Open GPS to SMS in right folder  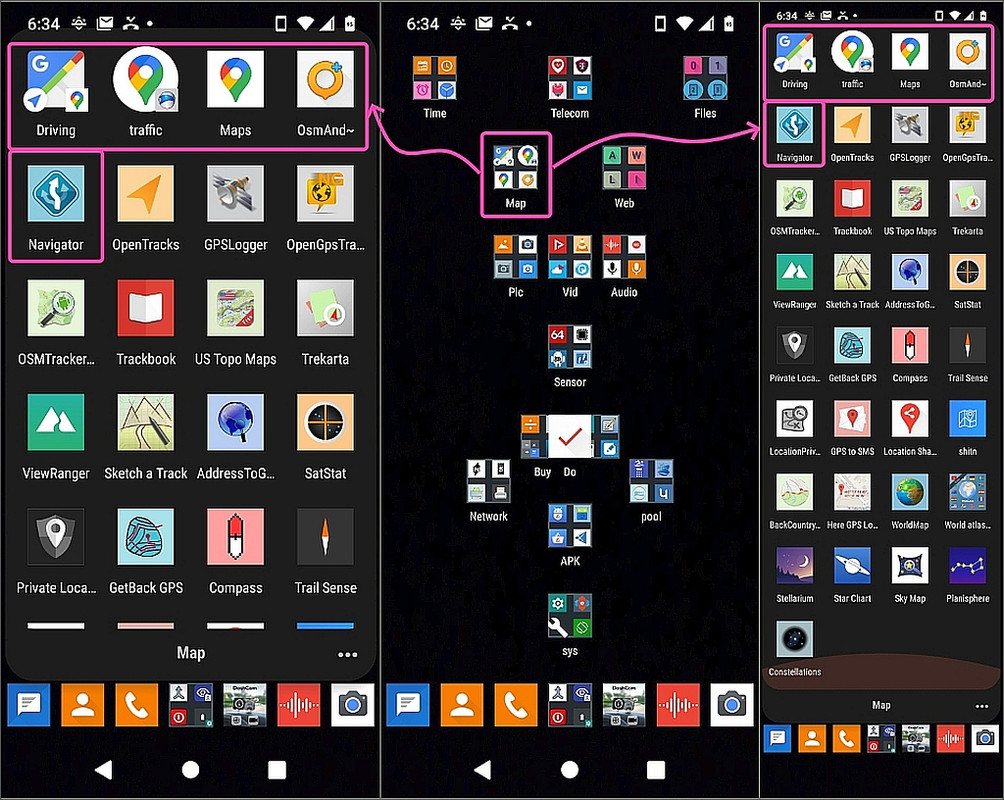[852, 418]
